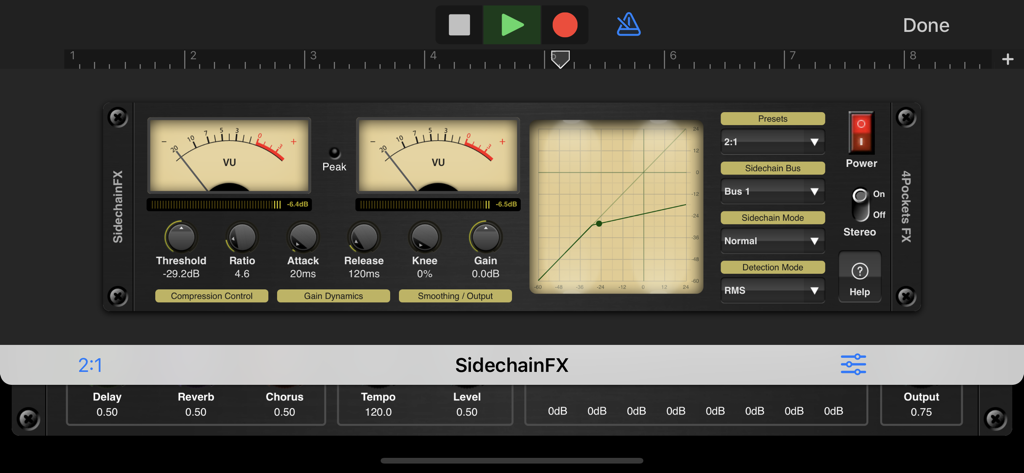Open plugin Help with the question mark button
1024x473 pixels.
859,277
